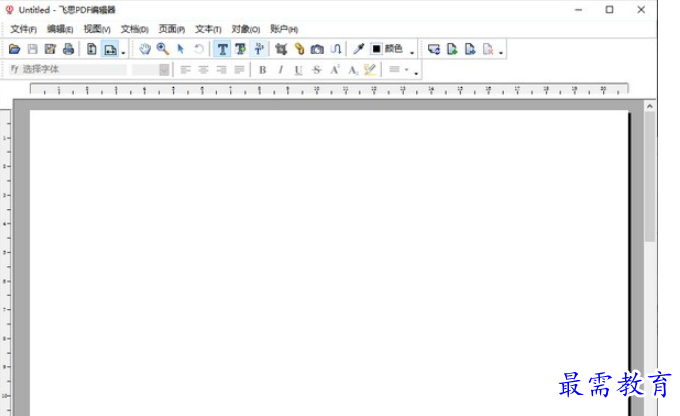Image resolution: width=680 pixels, height=416 pixels.
Task: Click align text left icon
Action: tap(186, 69)
